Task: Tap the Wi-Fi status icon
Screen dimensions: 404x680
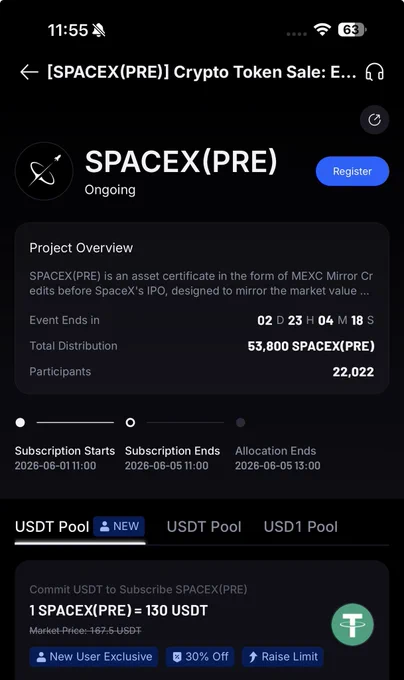Action: point(322,30)
